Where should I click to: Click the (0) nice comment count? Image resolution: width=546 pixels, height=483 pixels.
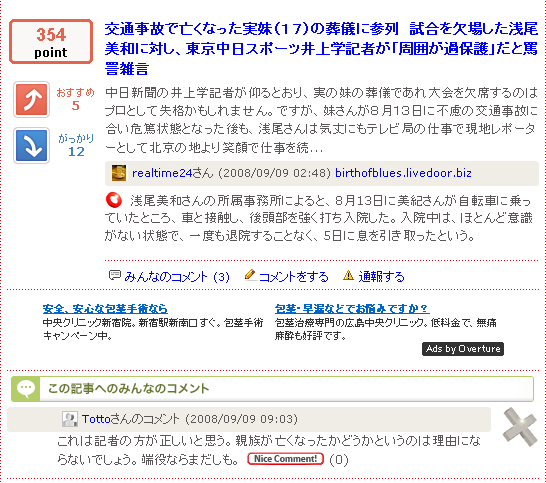coord(339,460)
